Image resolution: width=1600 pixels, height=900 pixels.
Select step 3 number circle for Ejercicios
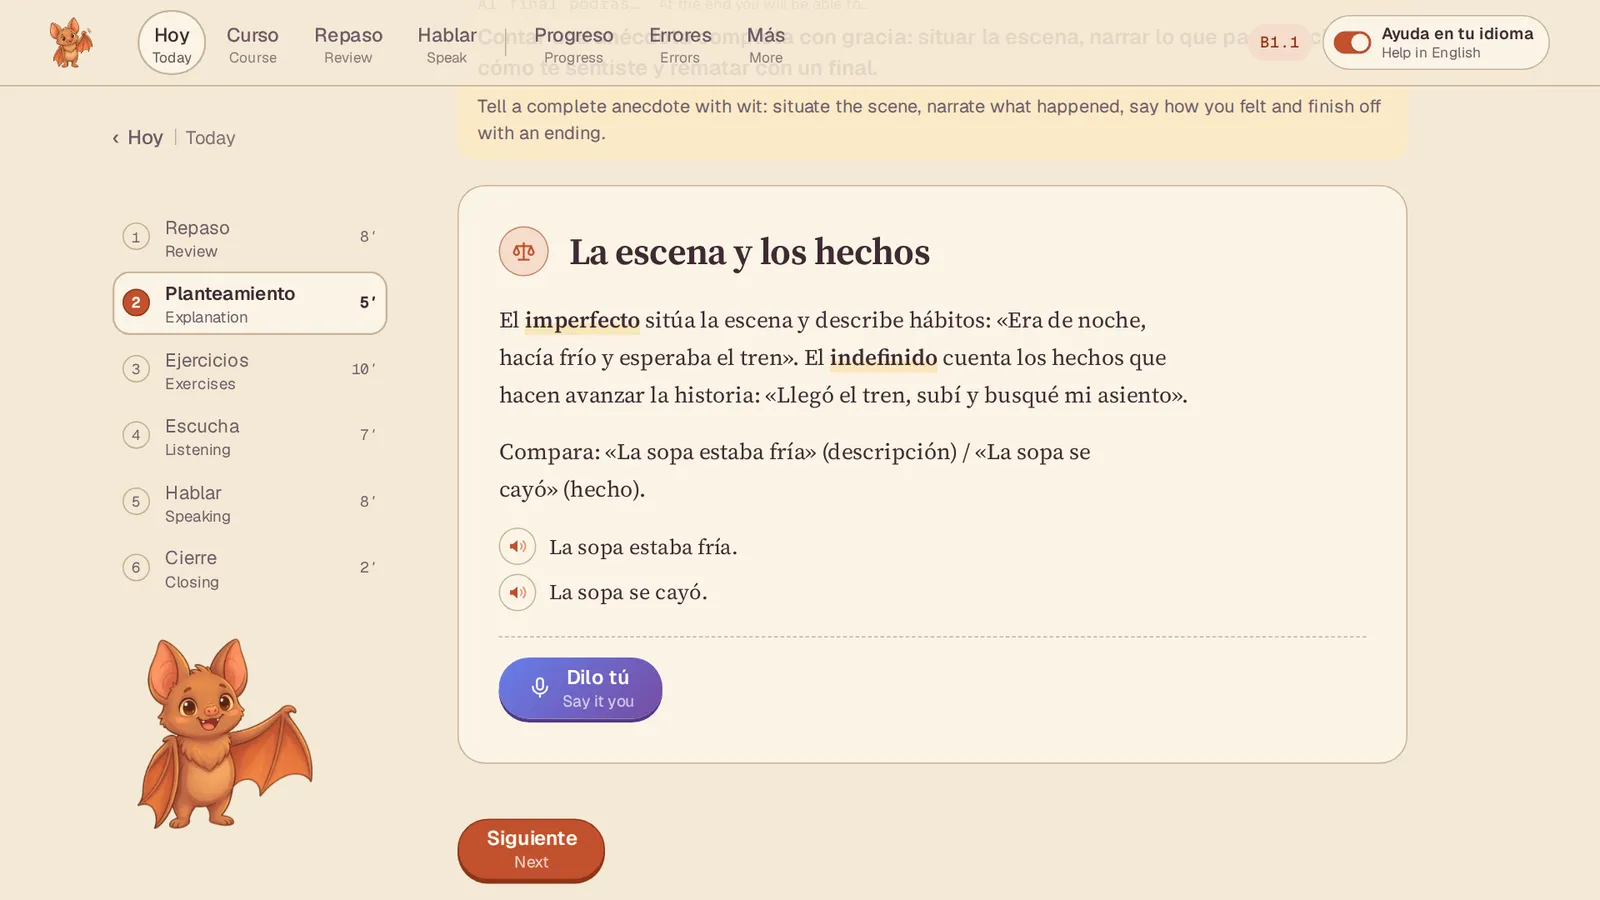(136, 369)
